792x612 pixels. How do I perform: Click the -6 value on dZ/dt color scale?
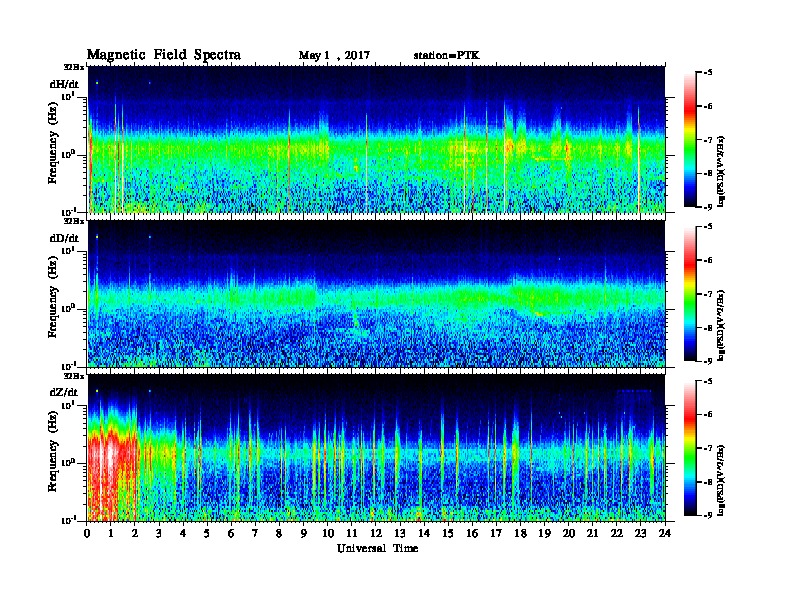(x=708, y=415)
